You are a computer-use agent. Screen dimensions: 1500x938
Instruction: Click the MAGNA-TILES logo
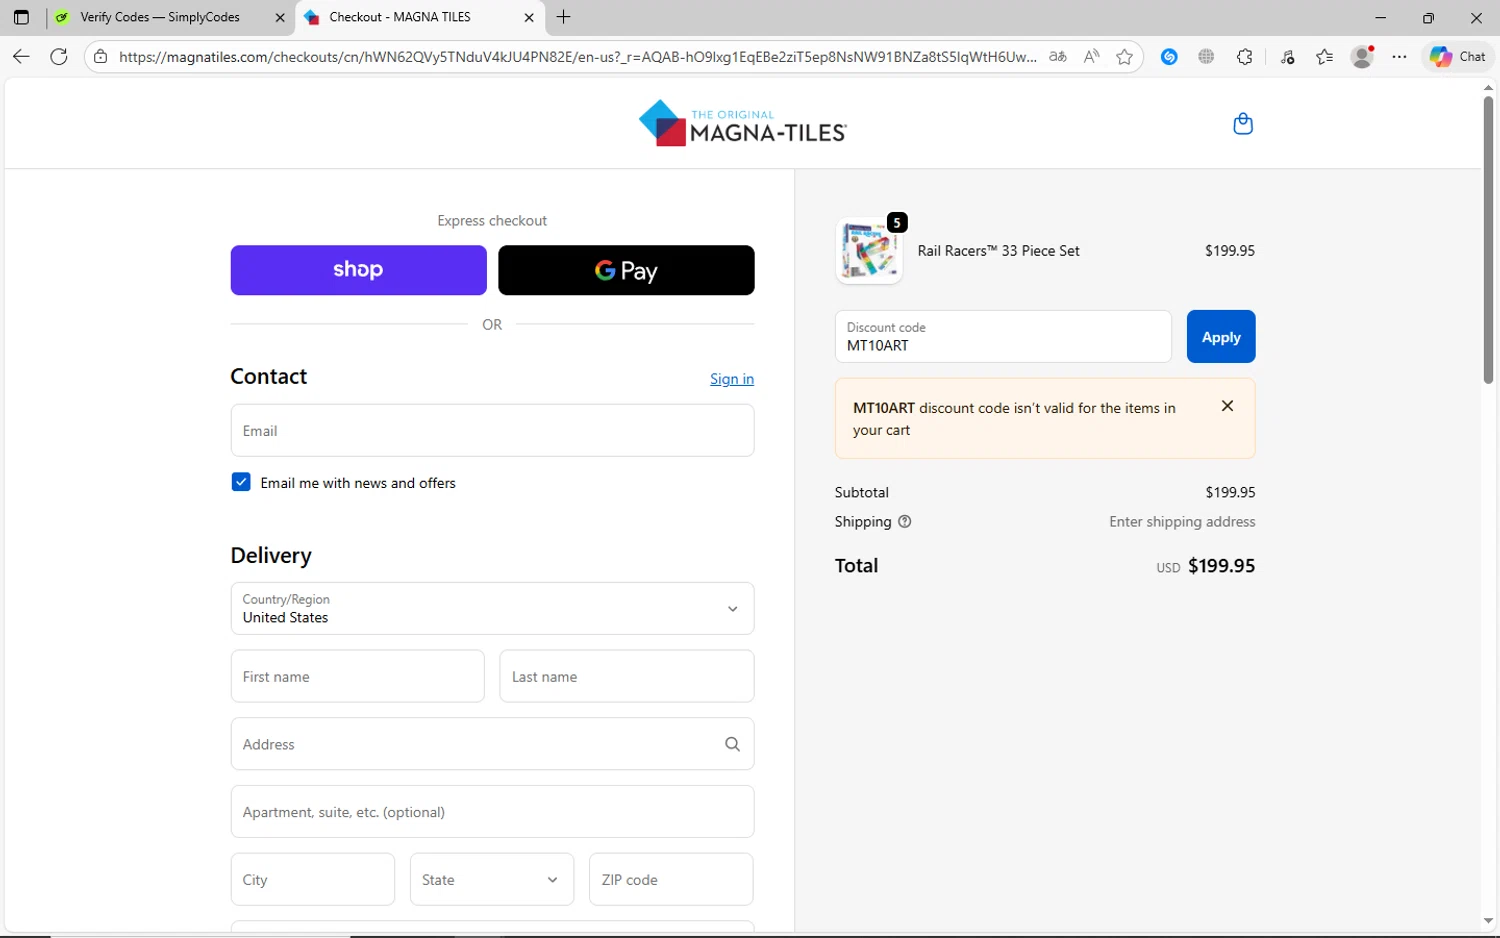(x=743, y=124)
